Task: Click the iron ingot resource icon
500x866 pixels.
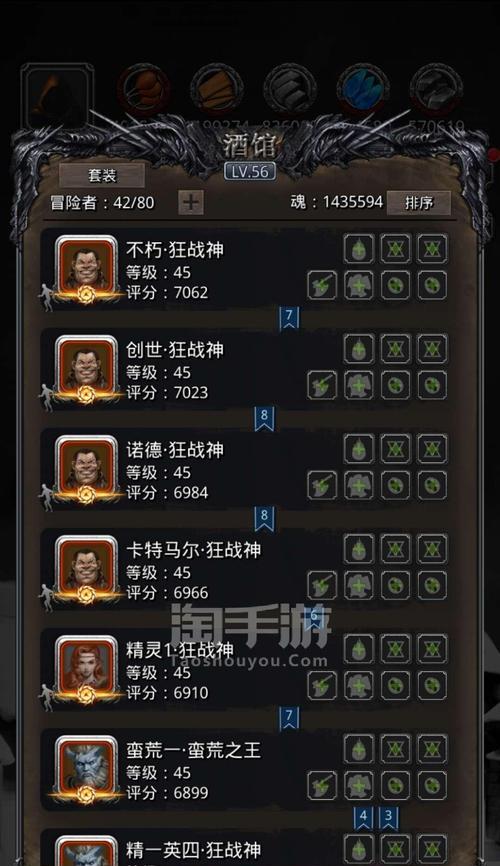Action: [x=290, y=89]
